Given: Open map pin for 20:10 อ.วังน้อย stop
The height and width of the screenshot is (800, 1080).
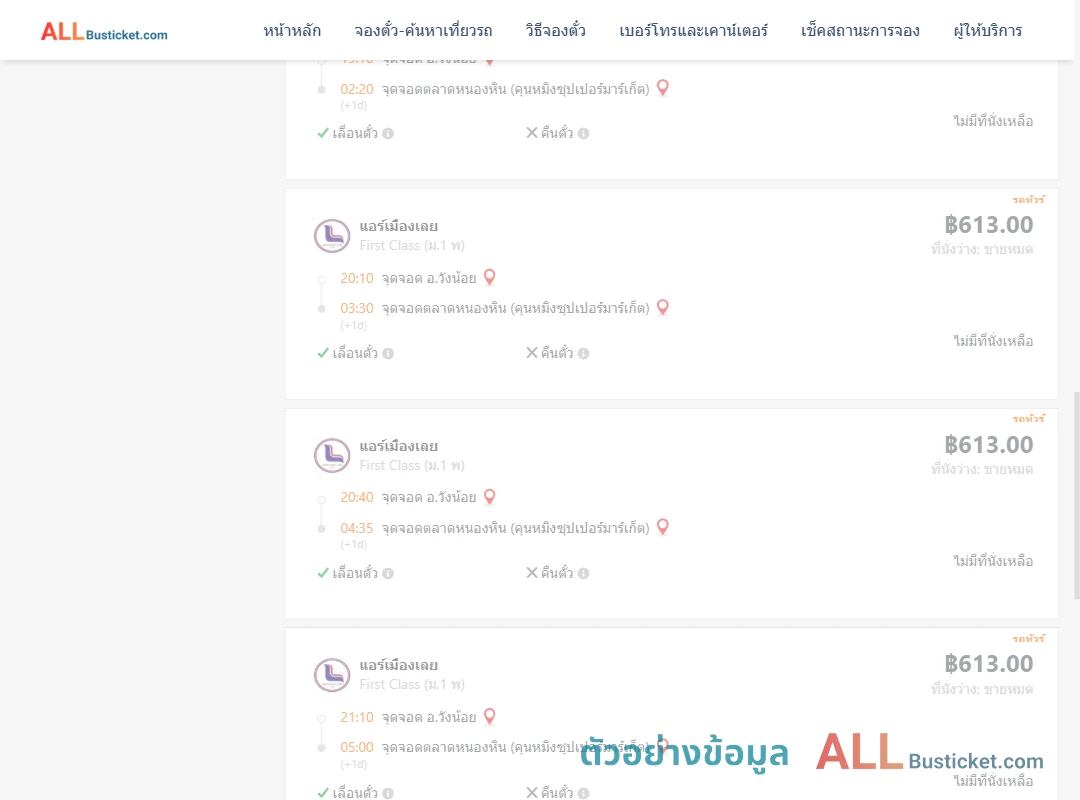Looking at the screenshot, I should coord(490,277).
